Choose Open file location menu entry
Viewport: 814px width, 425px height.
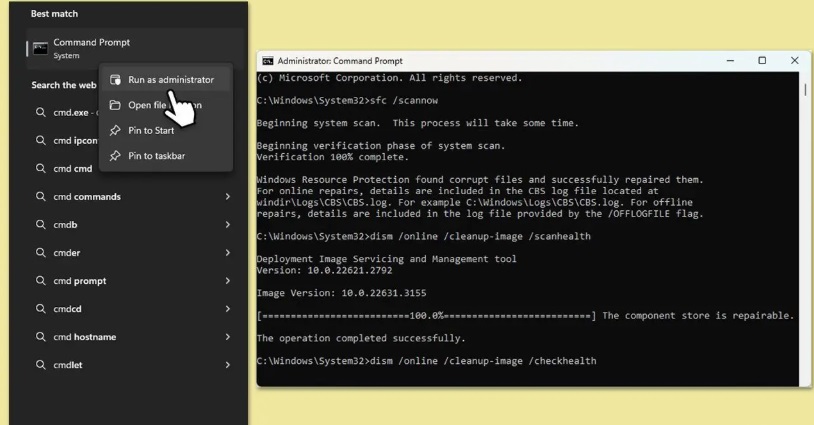(166, 105)
